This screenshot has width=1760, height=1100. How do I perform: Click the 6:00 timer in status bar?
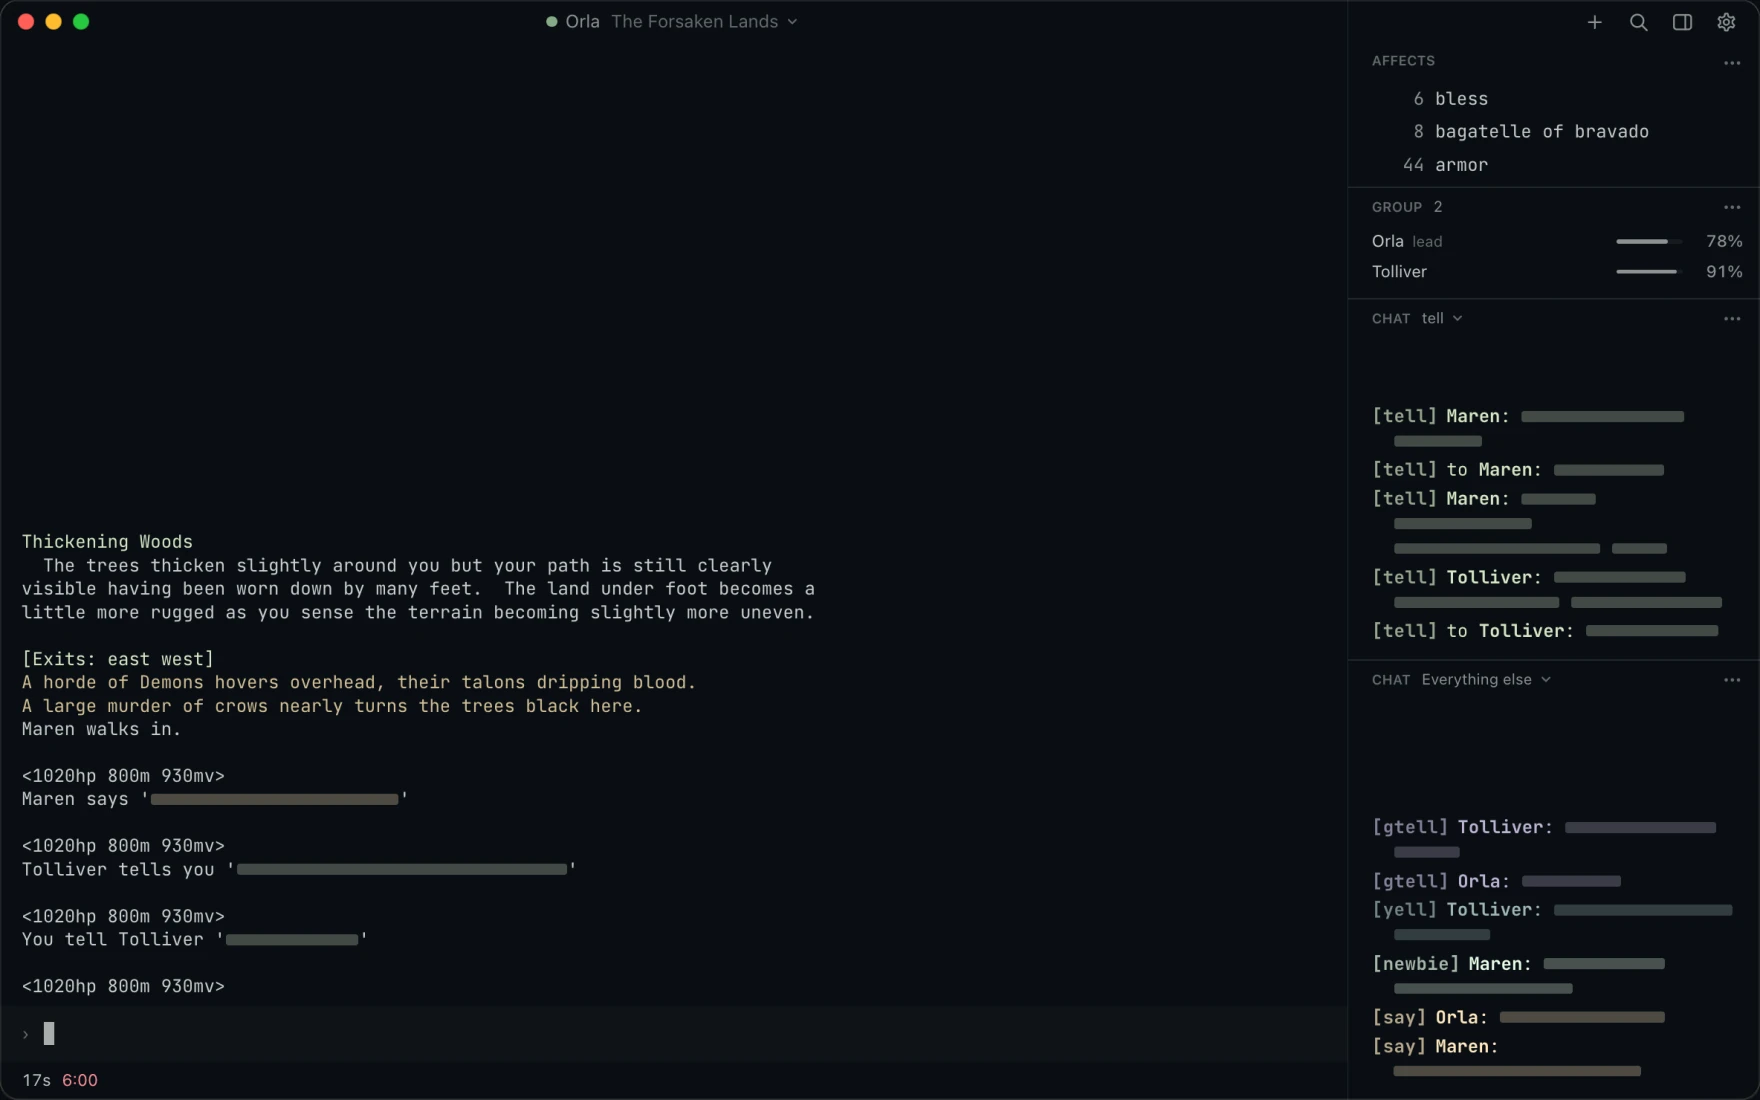pyautogui.click(x=80, y=1080)
